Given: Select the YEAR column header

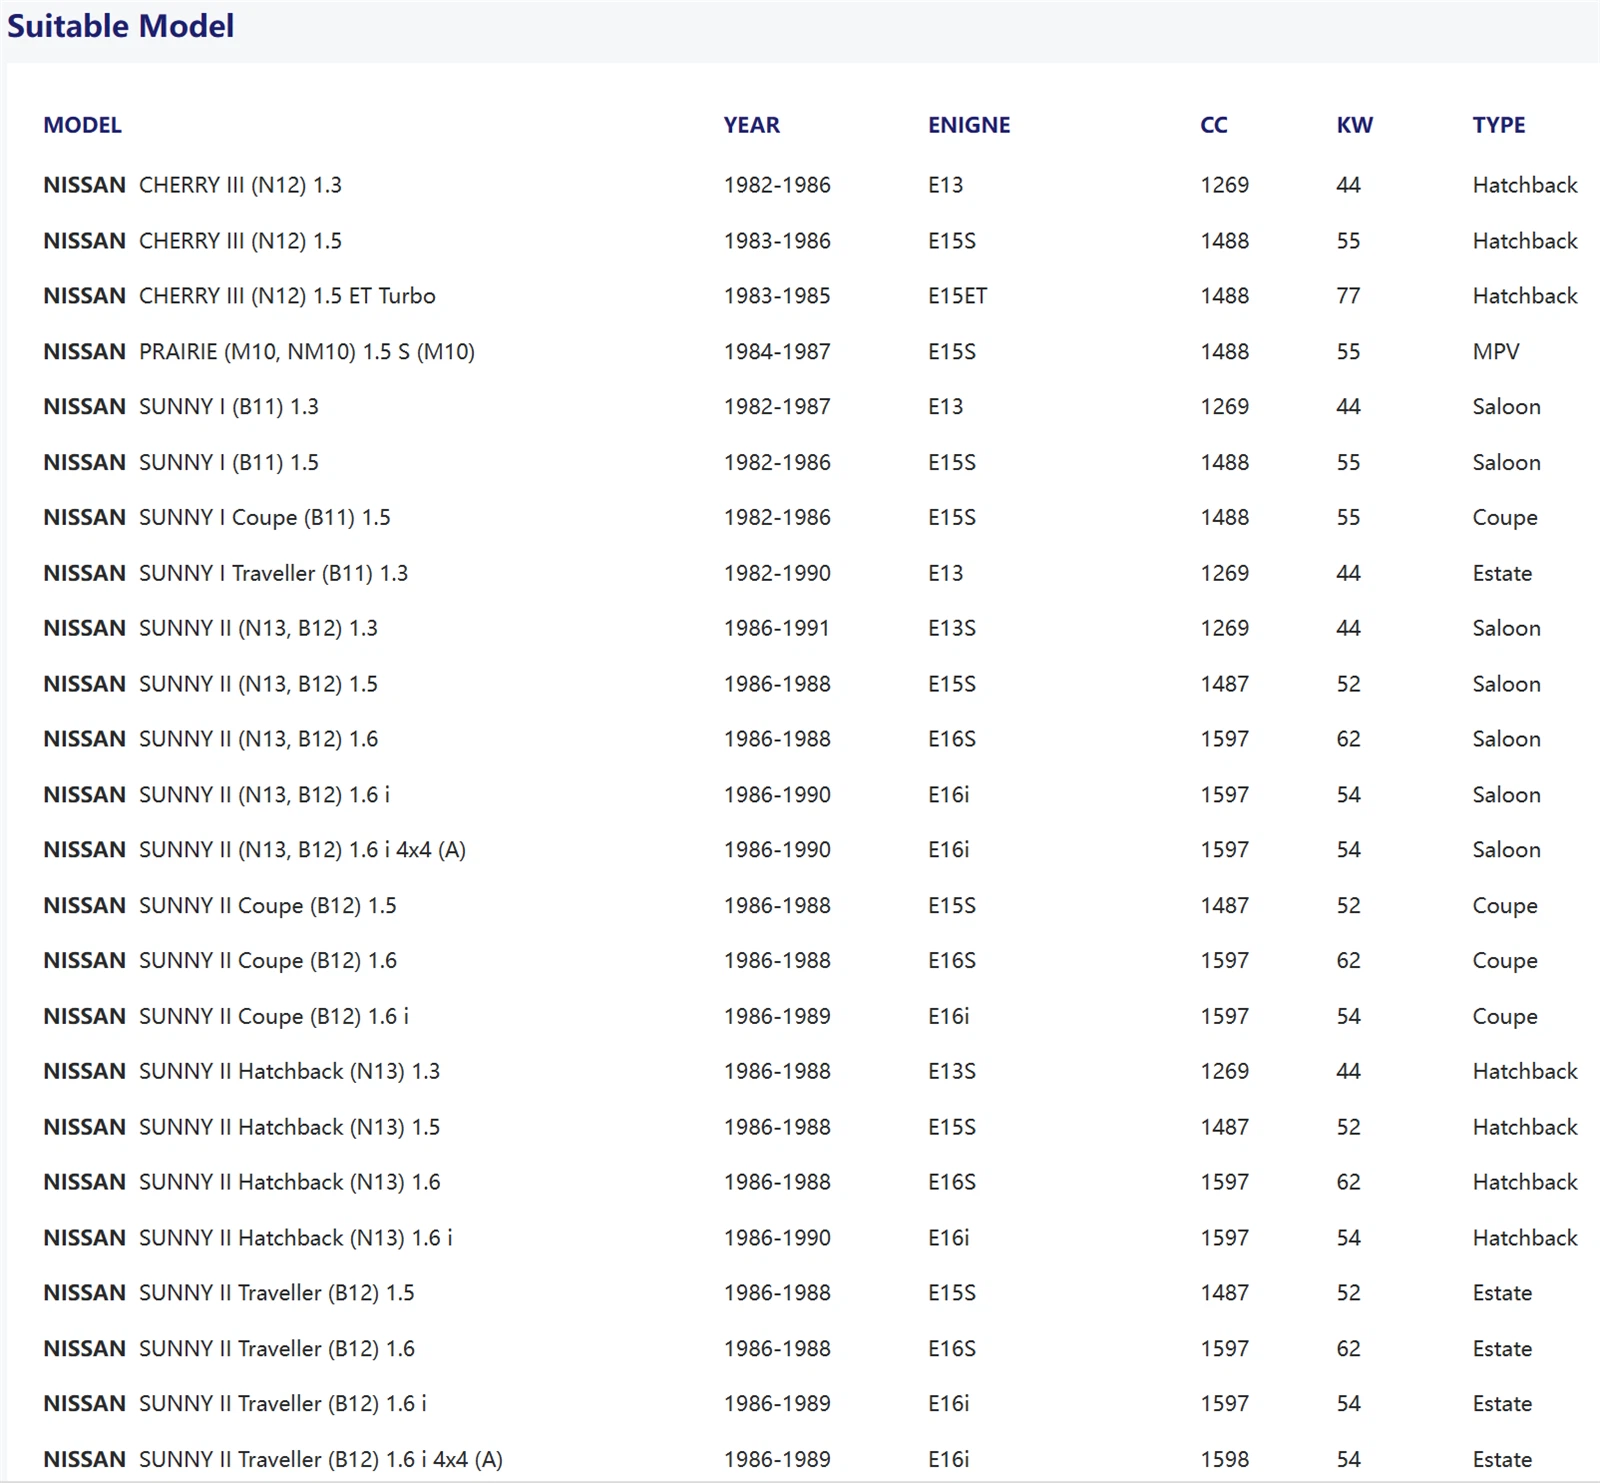Looking at the screenshot, I should tap(752, 125).
